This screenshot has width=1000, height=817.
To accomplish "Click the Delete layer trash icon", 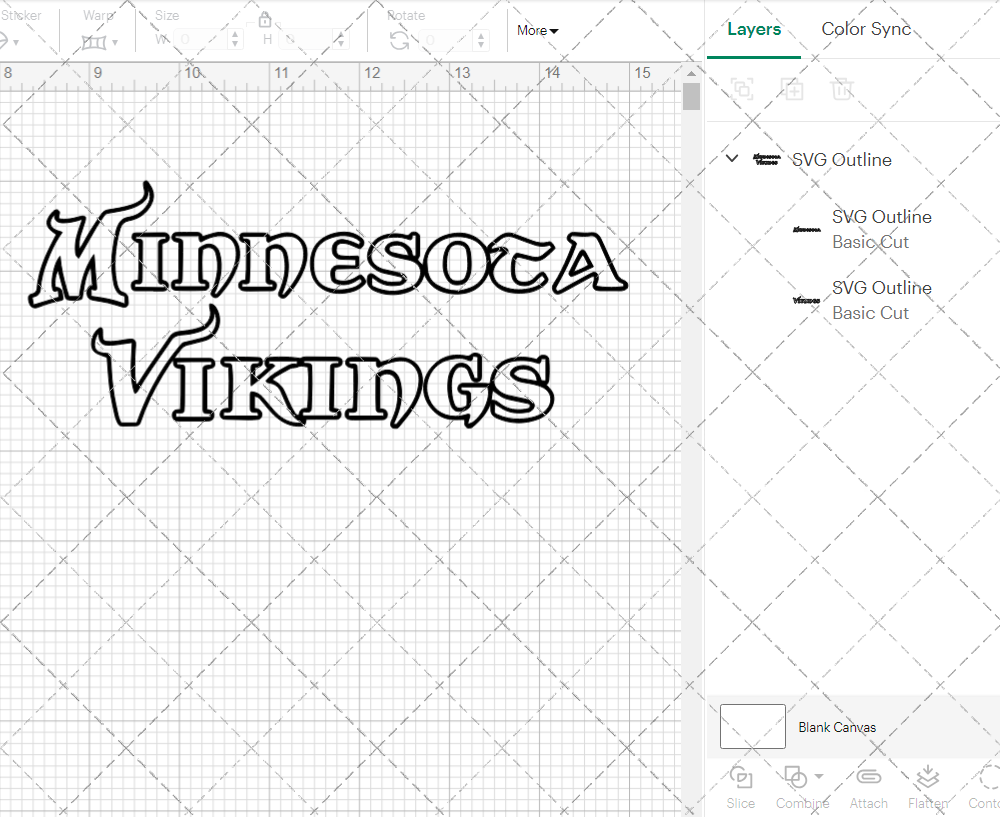I will pos(842,89).
